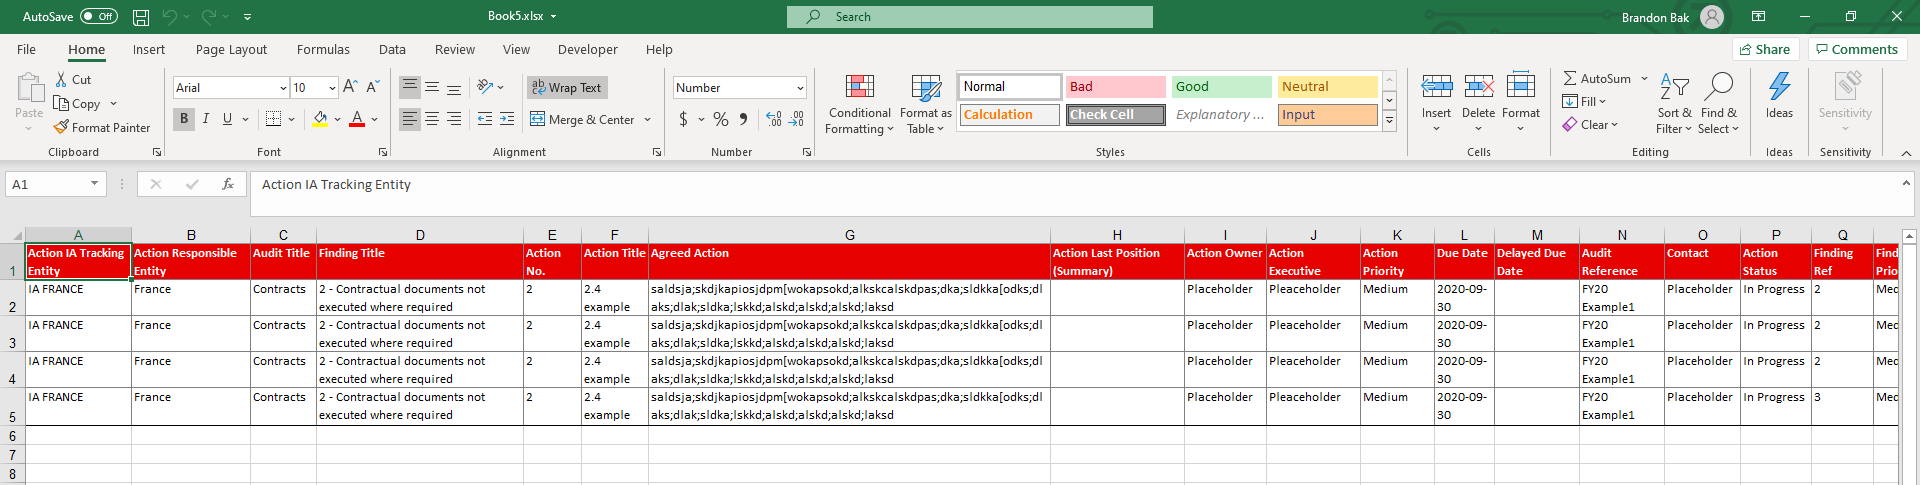Screen dimensions: 1920x485
Task: Open the Comments button
Action: (x=1856, y=49)
